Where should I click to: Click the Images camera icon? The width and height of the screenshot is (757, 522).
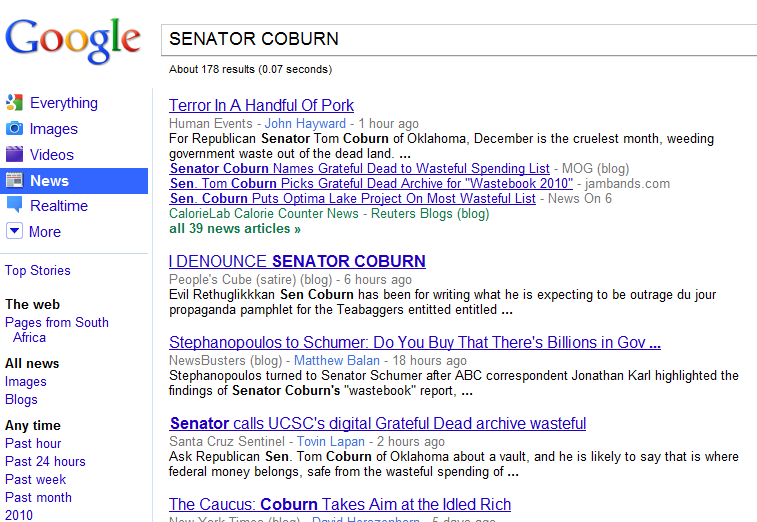click(x=15, y=129)
